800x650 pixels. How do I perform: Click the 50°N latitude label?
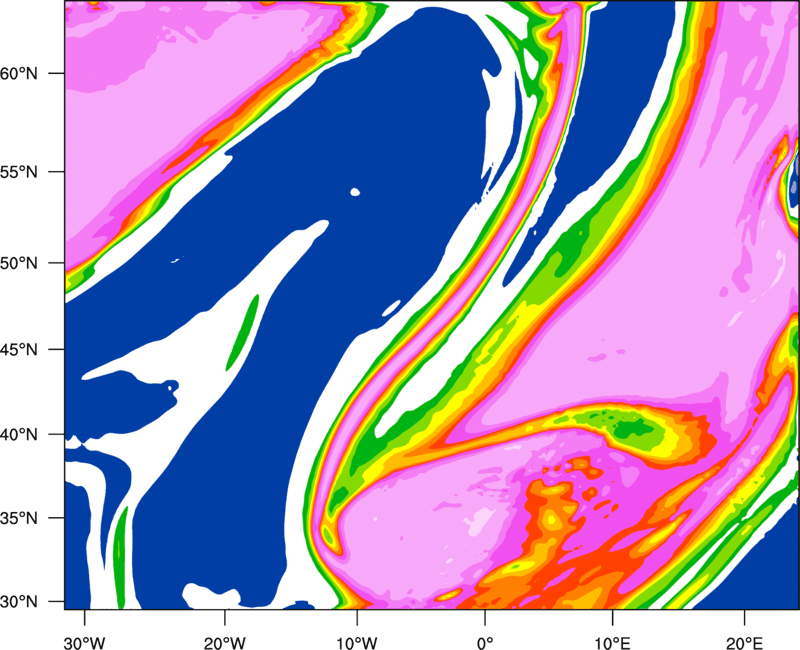coord(19,264)
